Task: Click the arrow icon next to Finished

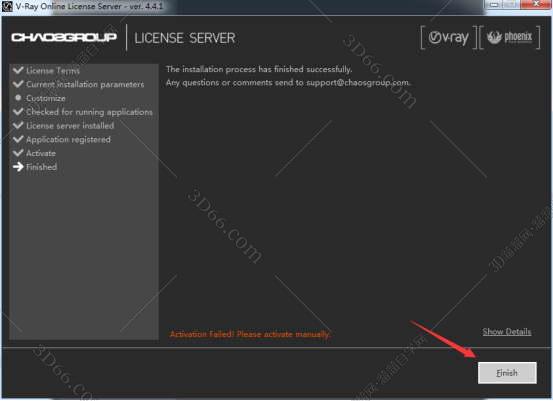Action: pos(18,166)
